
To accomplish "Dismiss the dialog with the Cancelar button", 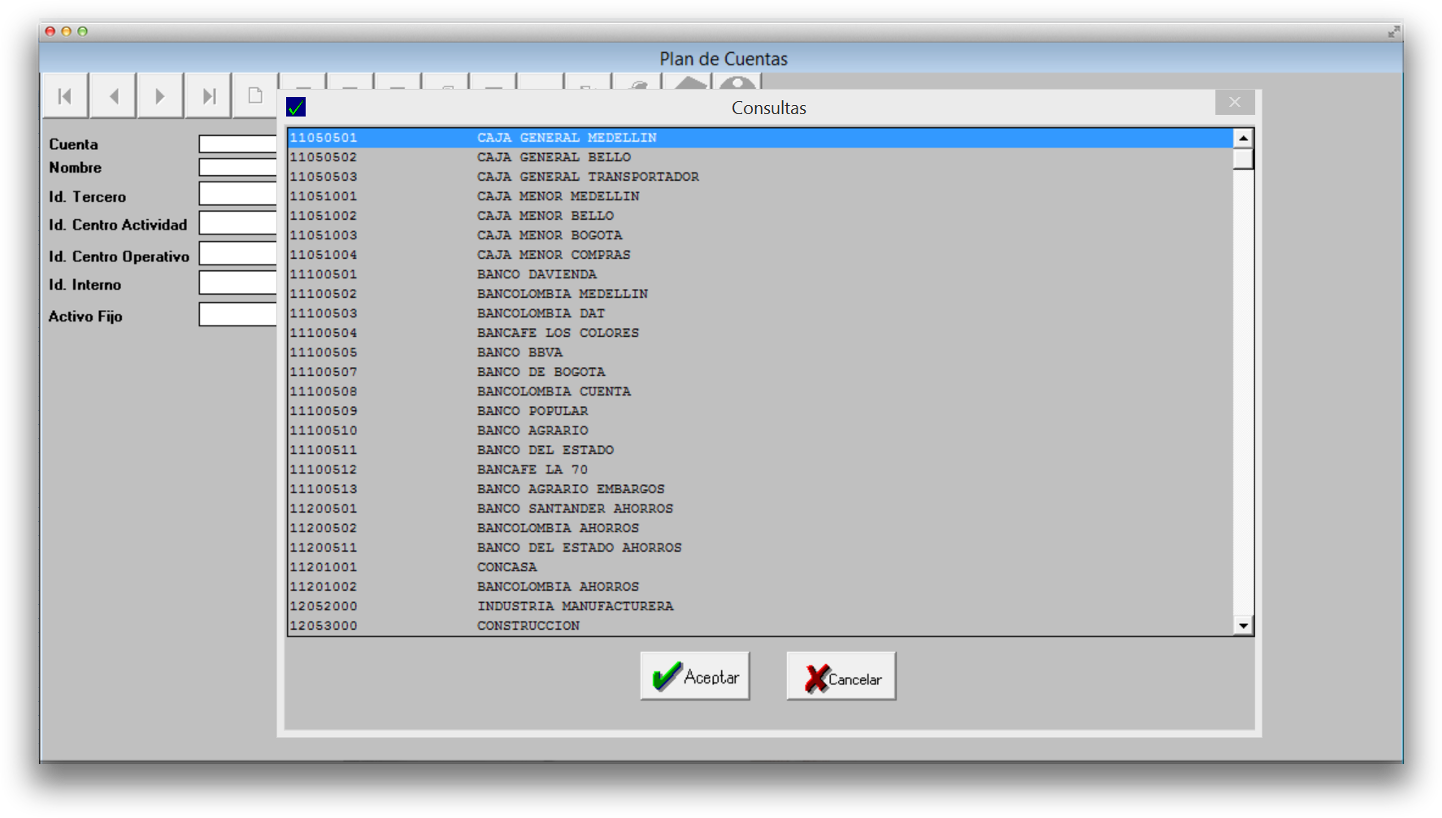I will coord(841,677).
